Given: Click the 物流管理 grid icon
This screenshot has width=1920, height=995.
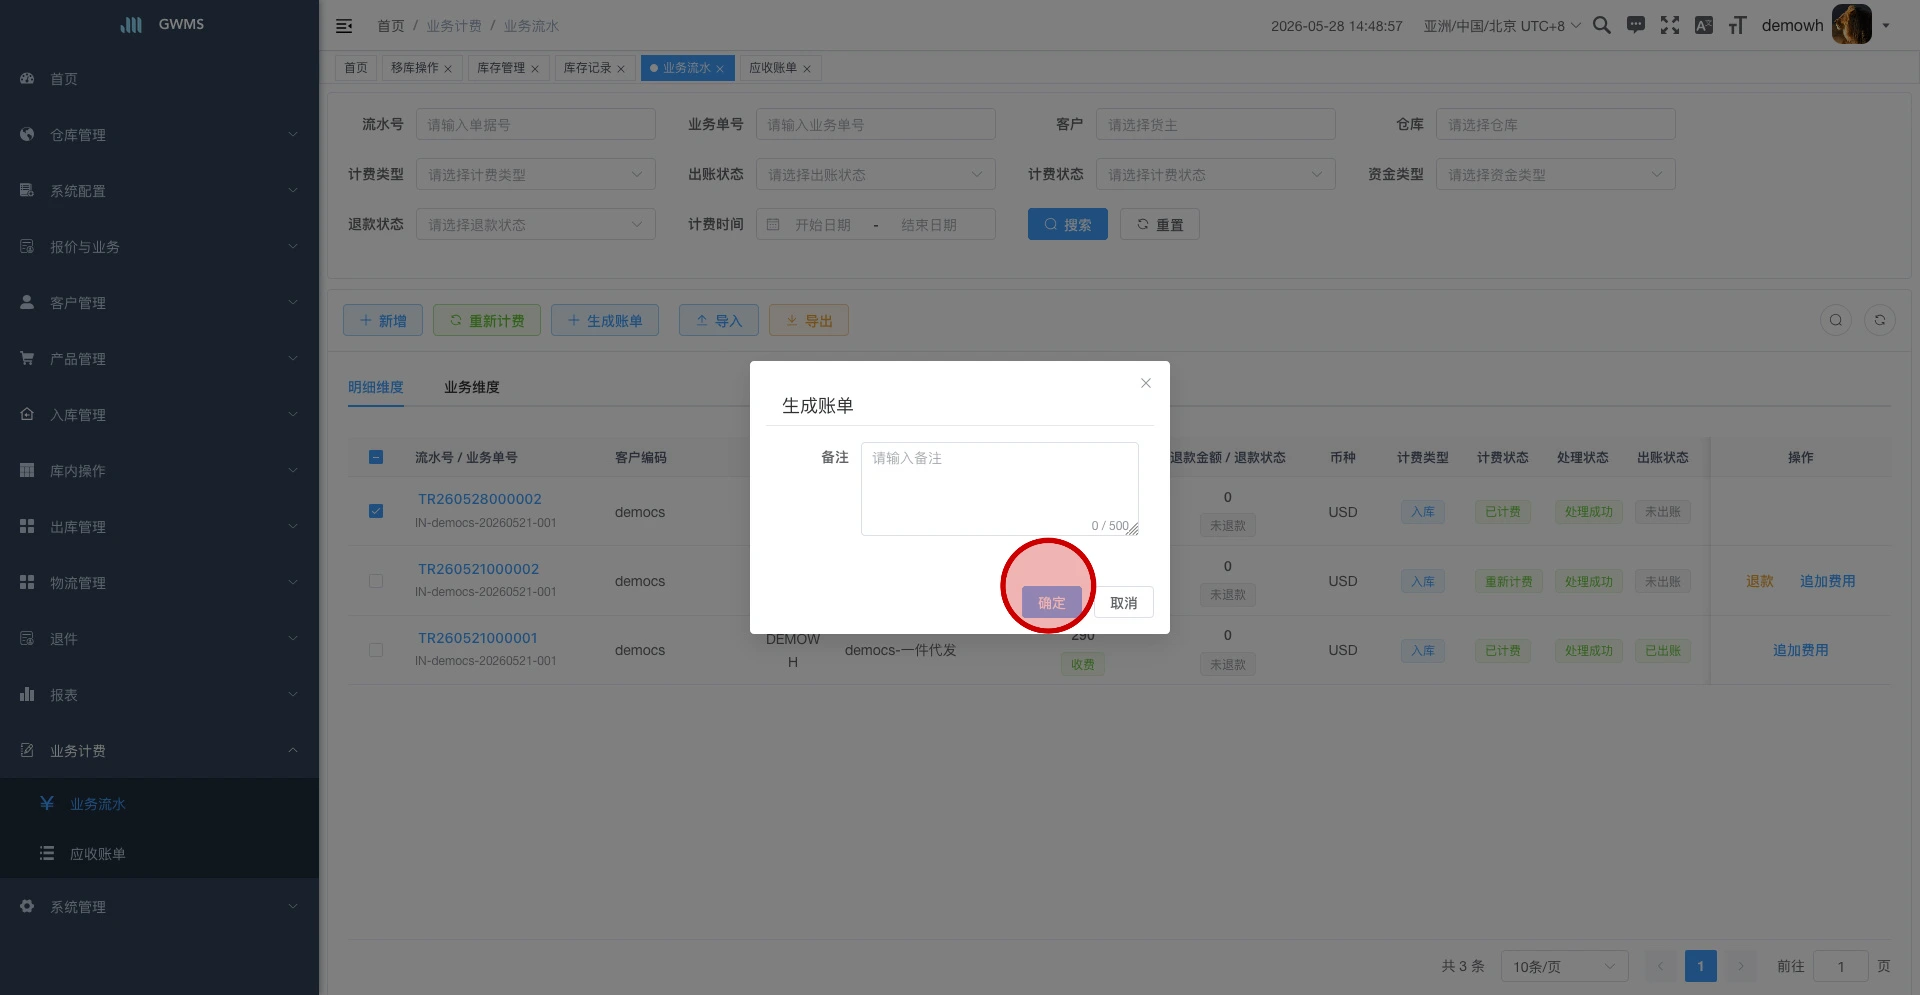Looking at the screenshot, I should click(27, 582).
